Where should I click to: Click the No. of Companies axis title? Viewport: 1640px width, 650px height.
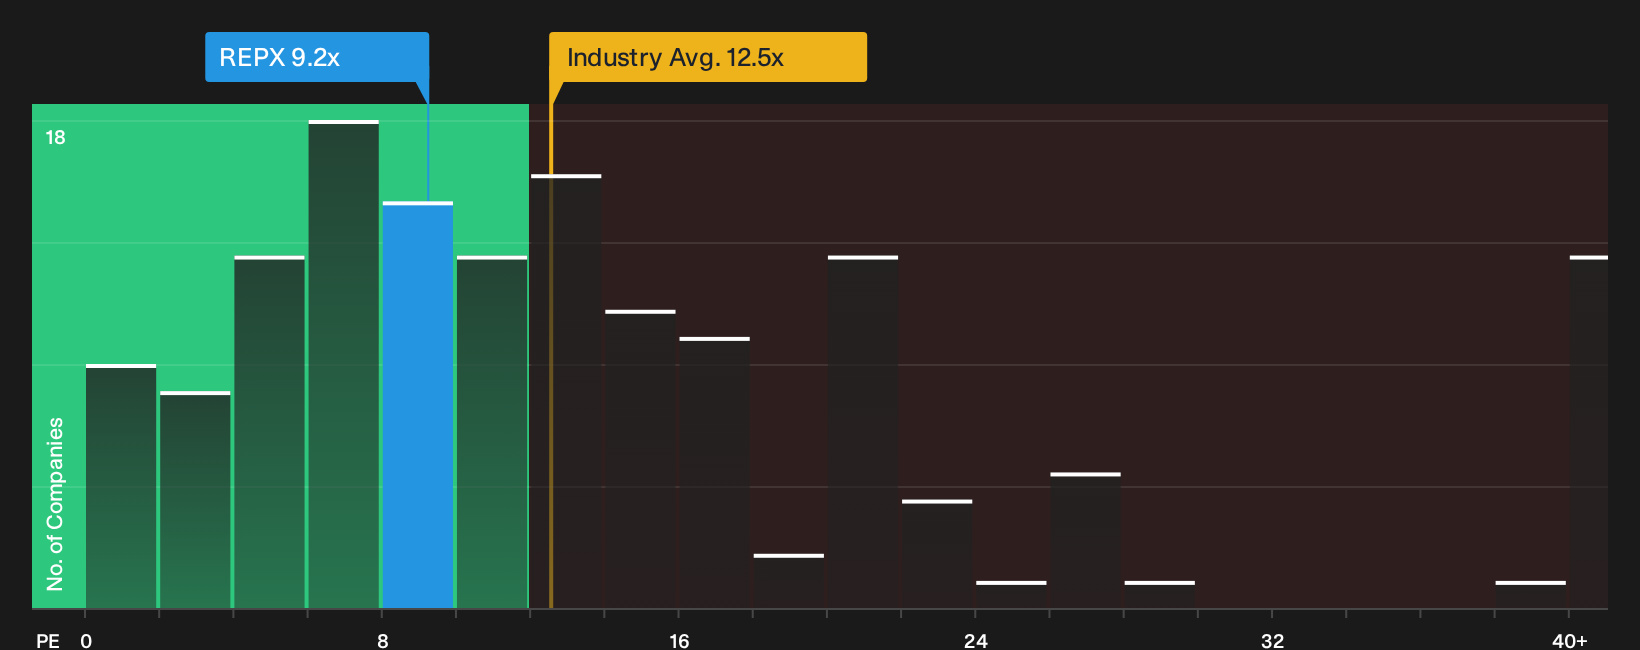coord(55,504)
